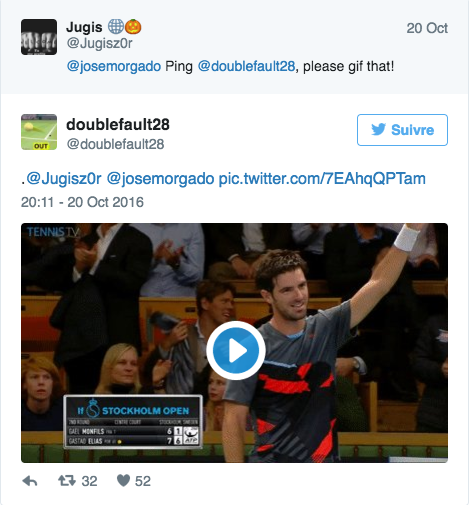
Task: Open the doublefault28 profile avatar
Action: tap(39, 132)
